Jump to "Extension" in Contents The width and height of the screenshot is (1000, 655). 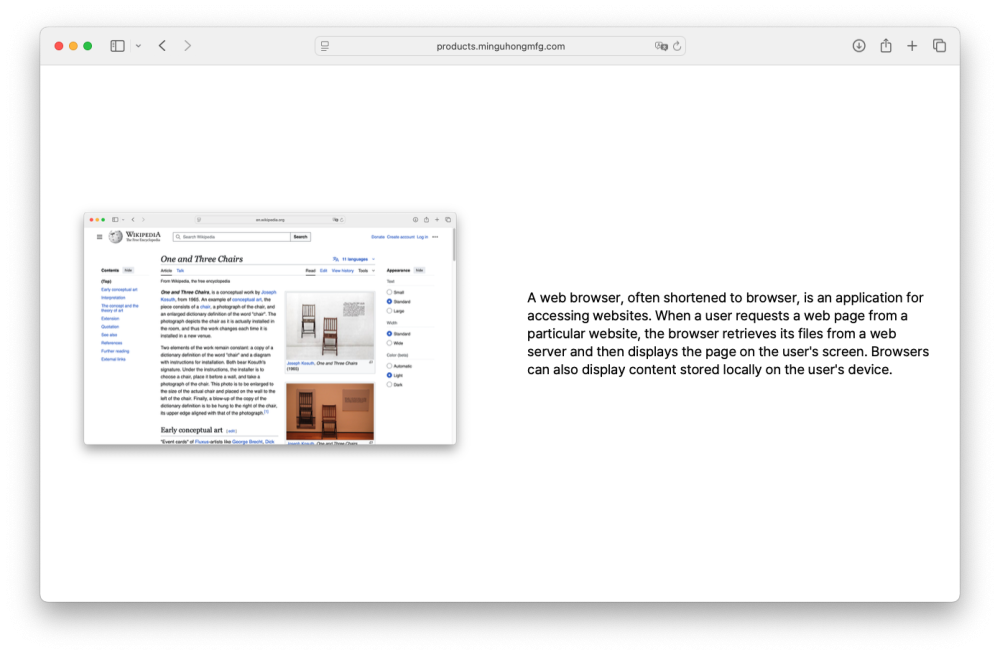(110, 318)
